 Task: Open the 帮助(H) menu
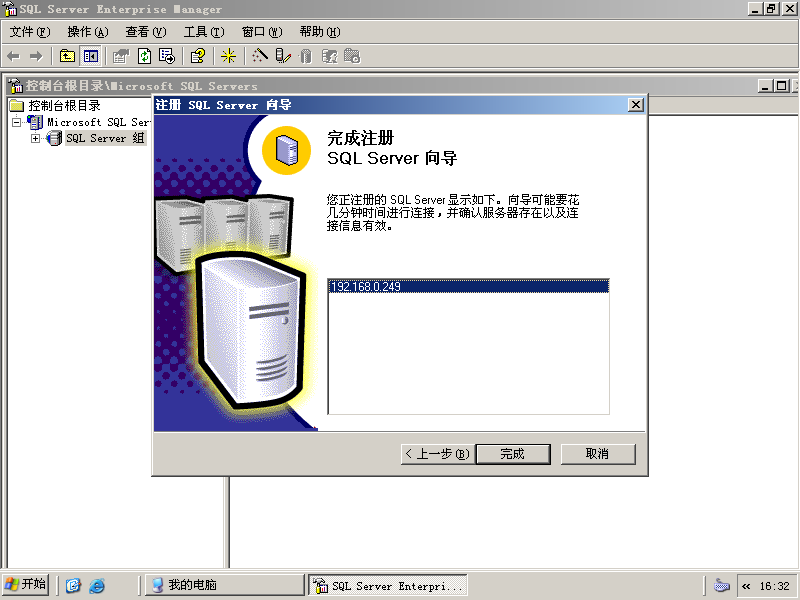click(x=320, y=32)
